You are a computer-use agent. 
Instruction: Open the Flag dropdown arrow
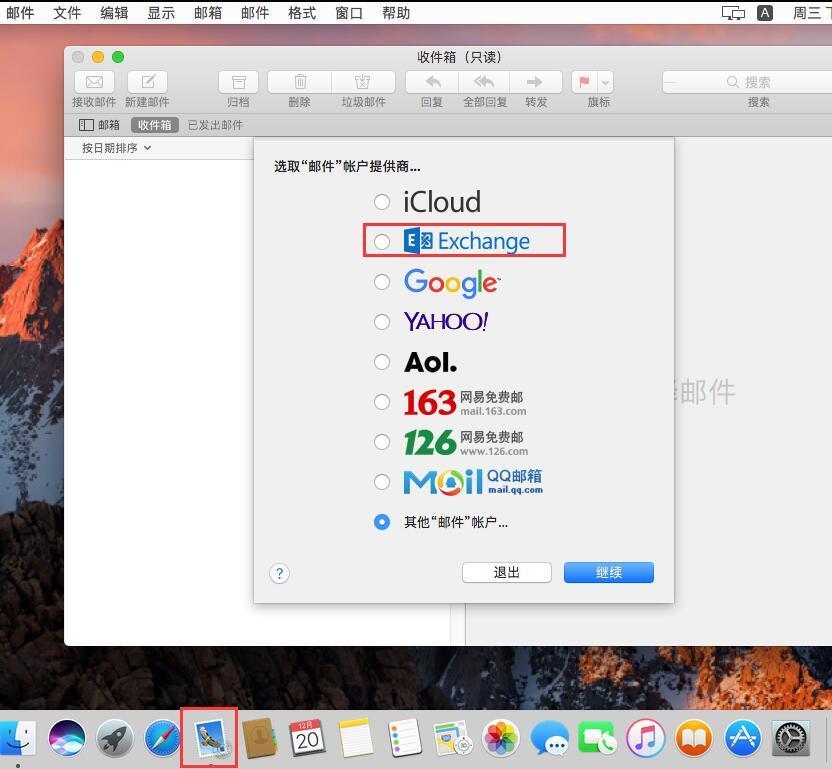tap(605, 82)
